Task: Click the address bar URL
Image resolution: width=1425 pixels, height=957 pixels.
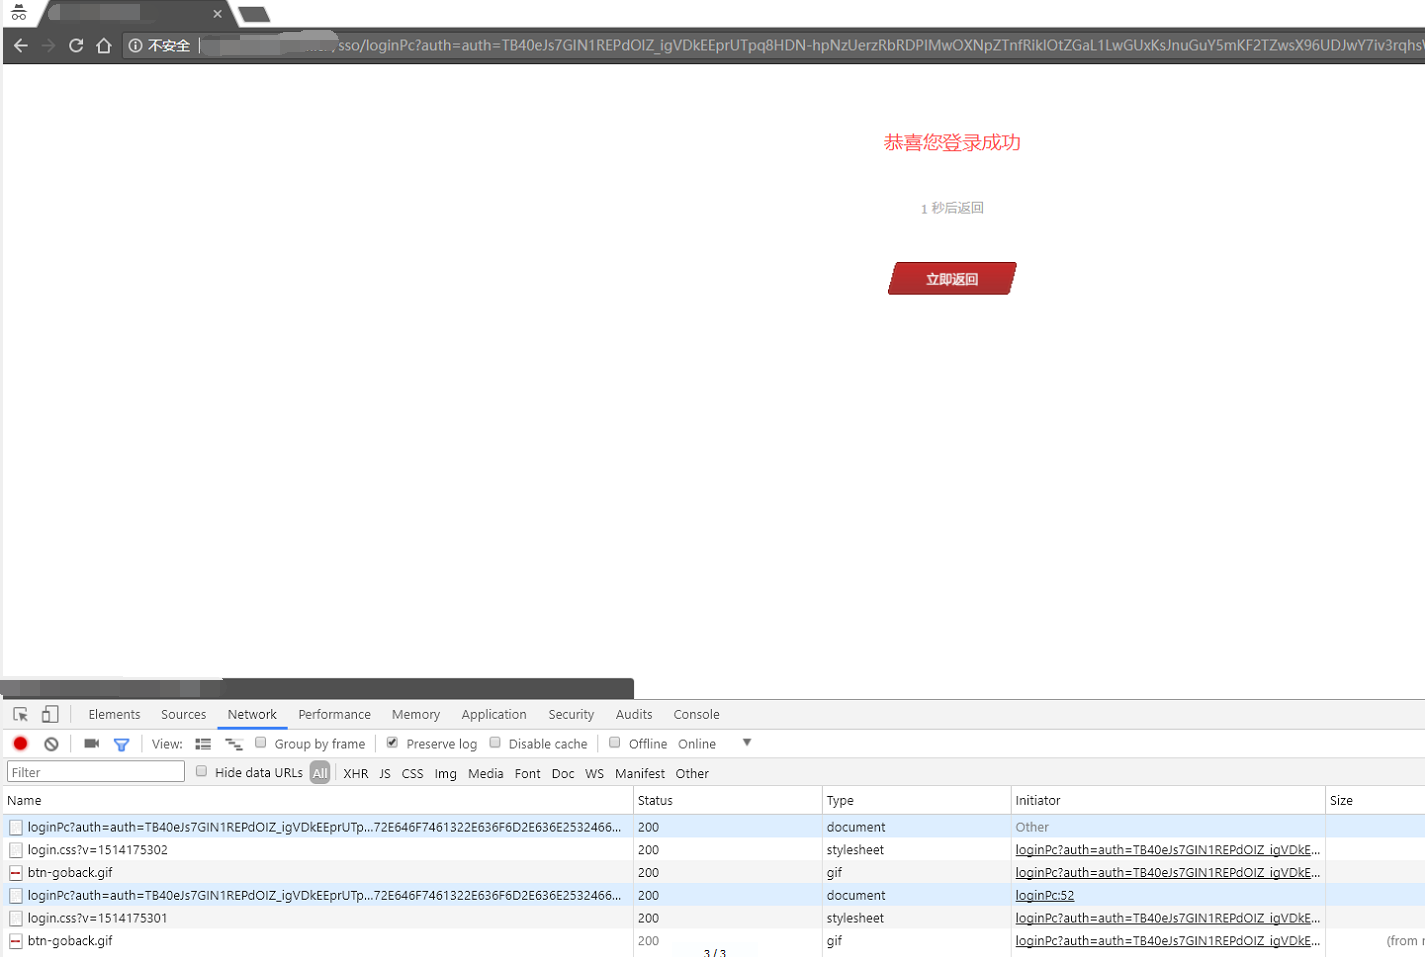Action: pos(812,45)
